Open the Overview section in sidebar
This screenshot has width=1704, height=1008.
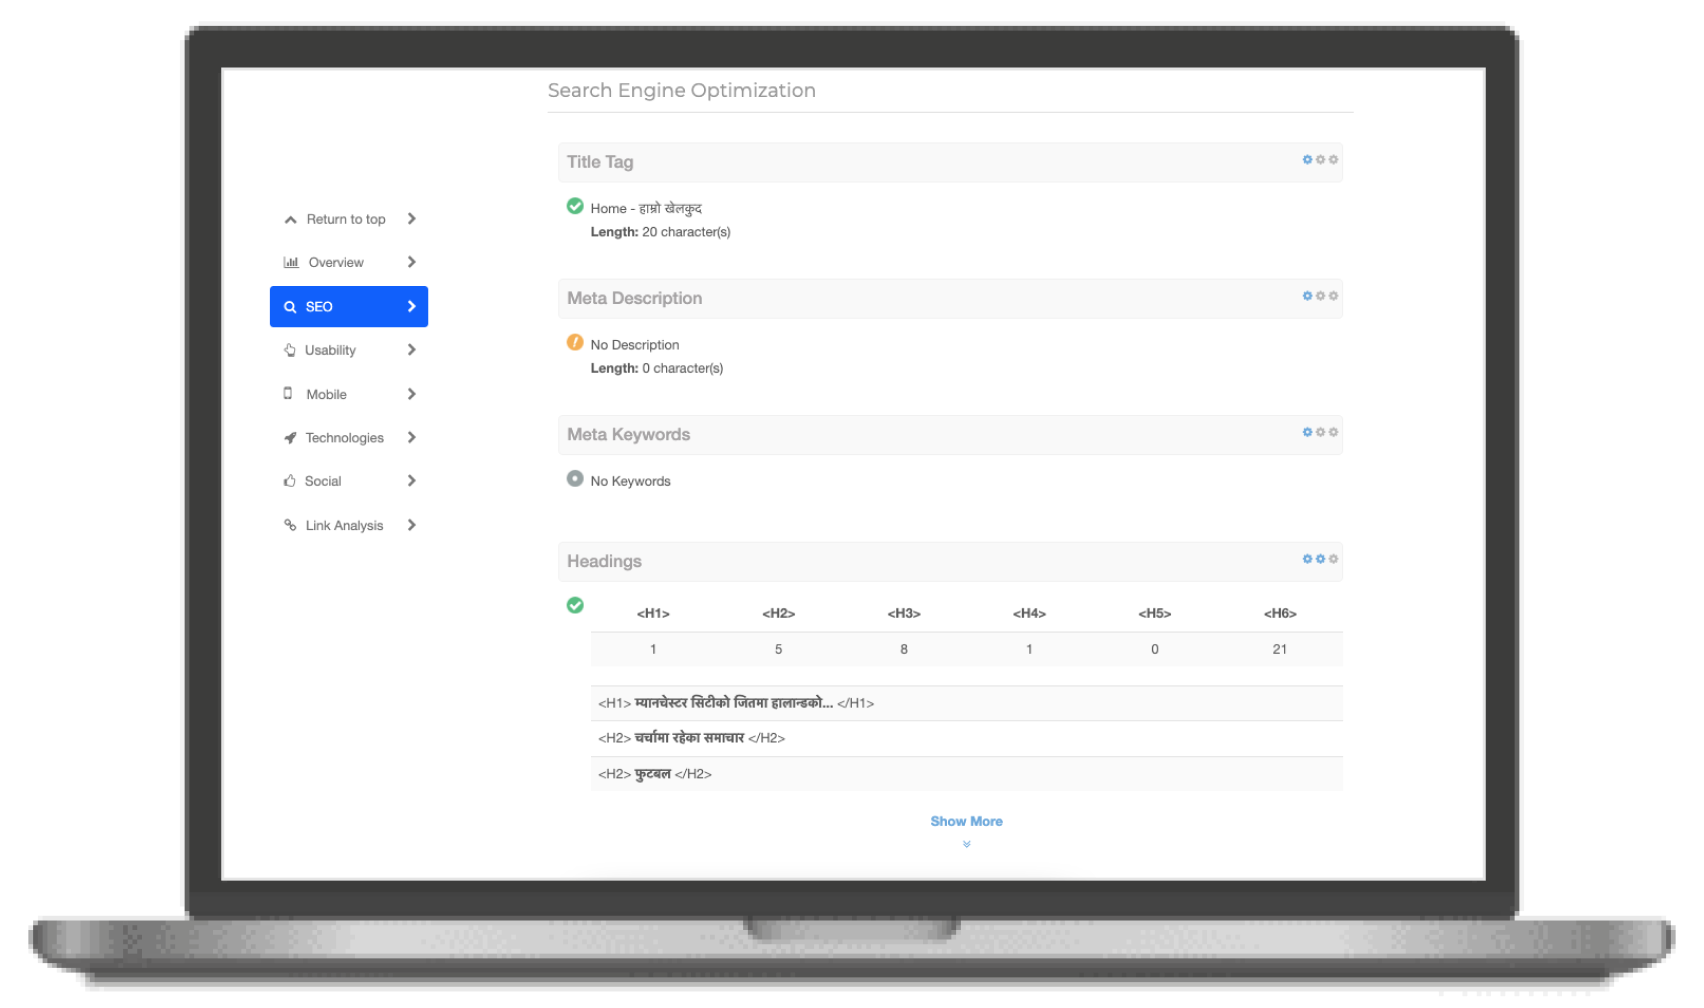[349, 262]
